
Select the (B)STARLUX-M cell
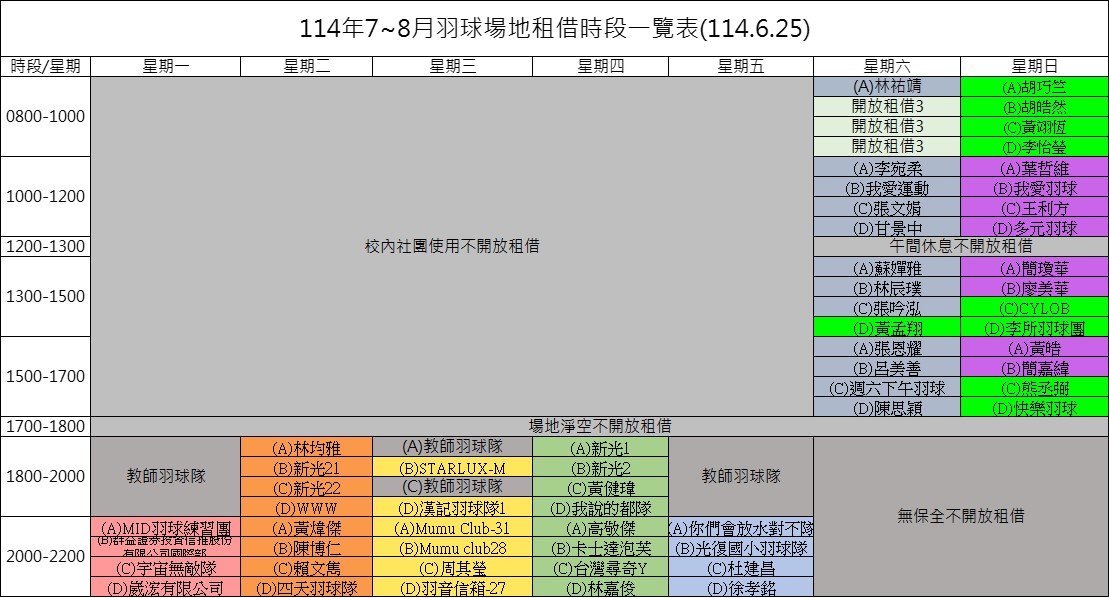(x=452, y=467)
